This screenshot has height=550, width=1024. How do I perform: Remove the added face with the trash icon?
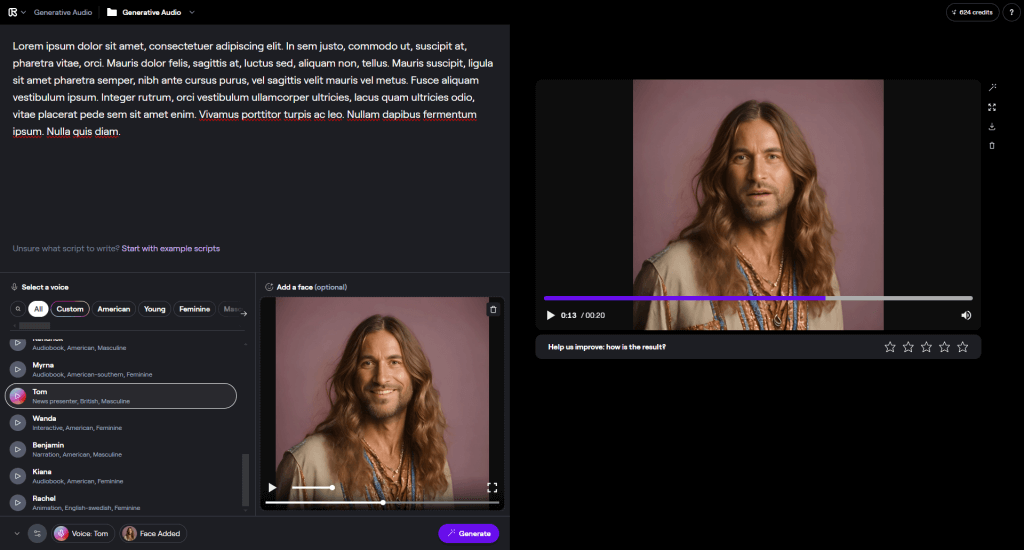click(494, 310)
